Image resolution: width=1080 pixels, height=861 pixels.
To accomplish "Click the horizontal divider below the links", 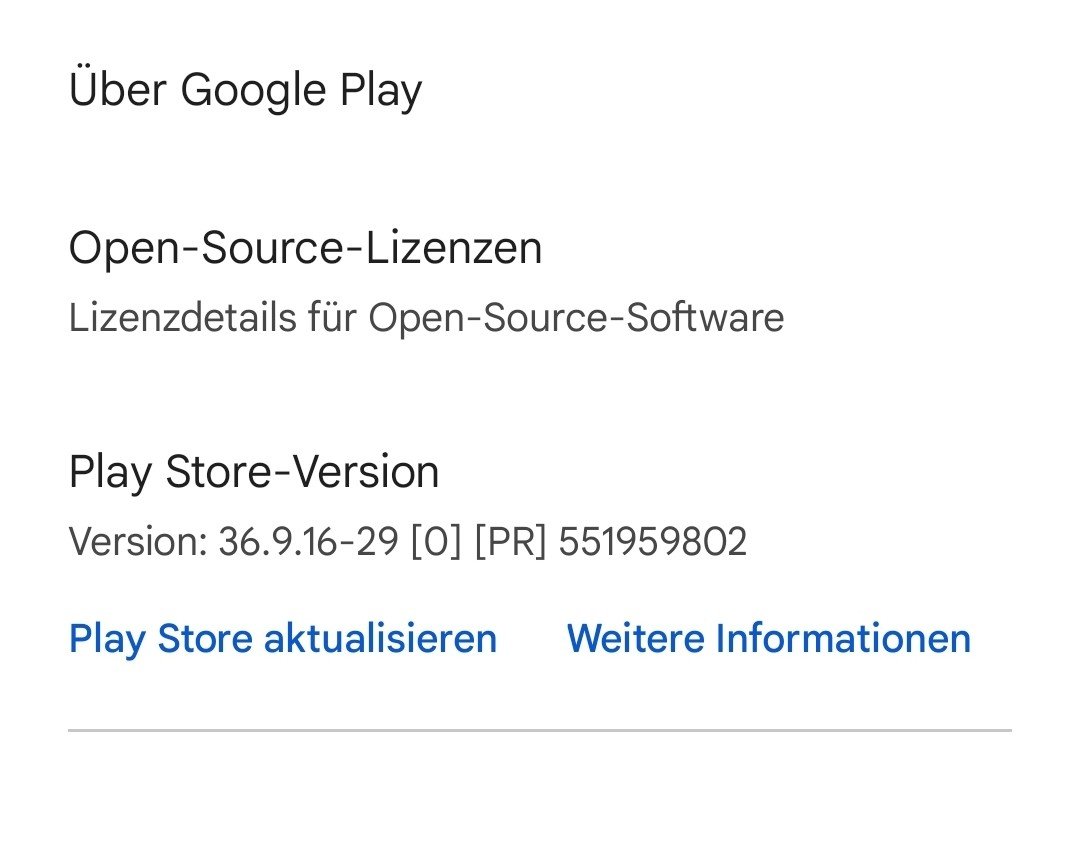I will tap(540, 731).
